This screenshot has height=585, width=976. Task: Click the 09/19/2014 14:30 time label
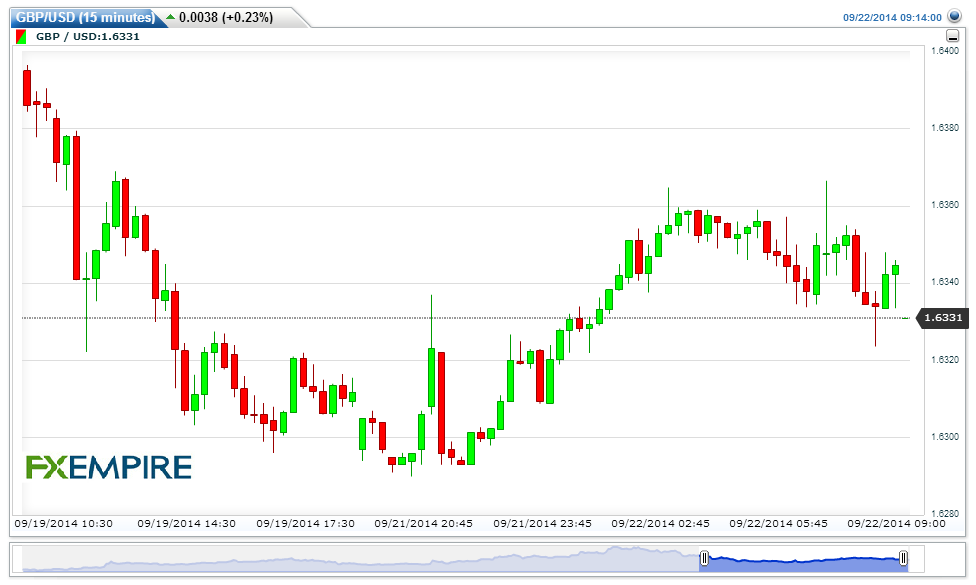(187, 524)
